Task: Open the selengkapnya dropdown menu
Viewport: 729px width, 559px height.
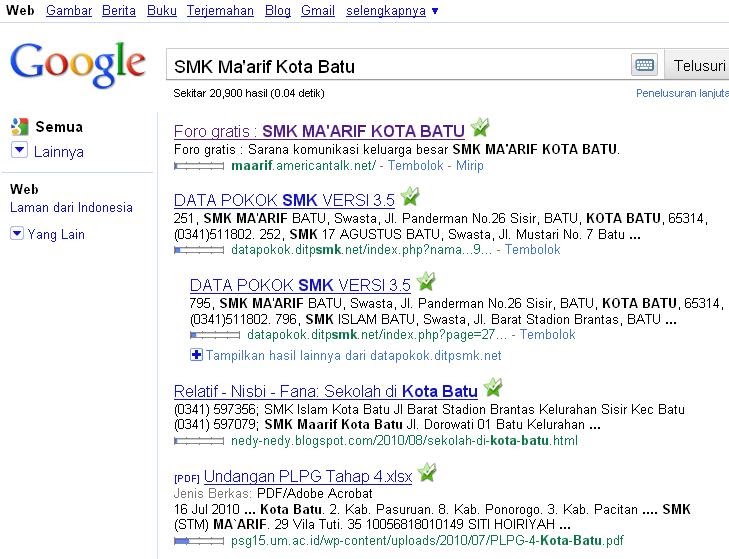Action: click(x=392, y=10)
